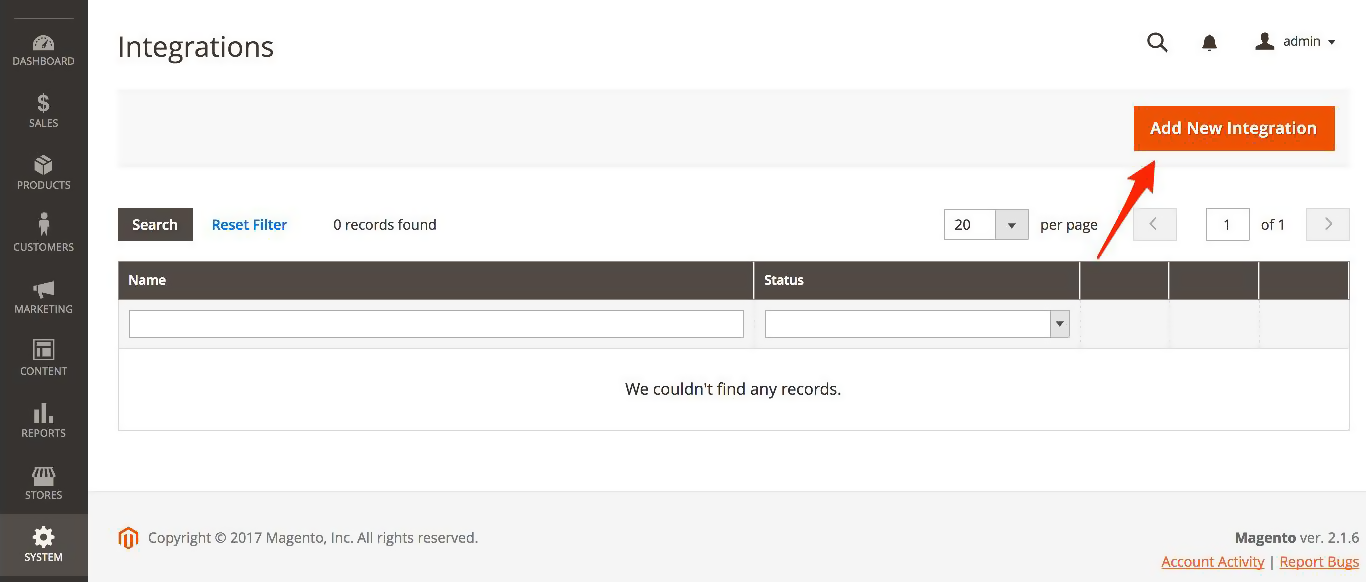1366x582 pixels.
Task: View notifications via the bell icon
Action: pos(1209,42)
